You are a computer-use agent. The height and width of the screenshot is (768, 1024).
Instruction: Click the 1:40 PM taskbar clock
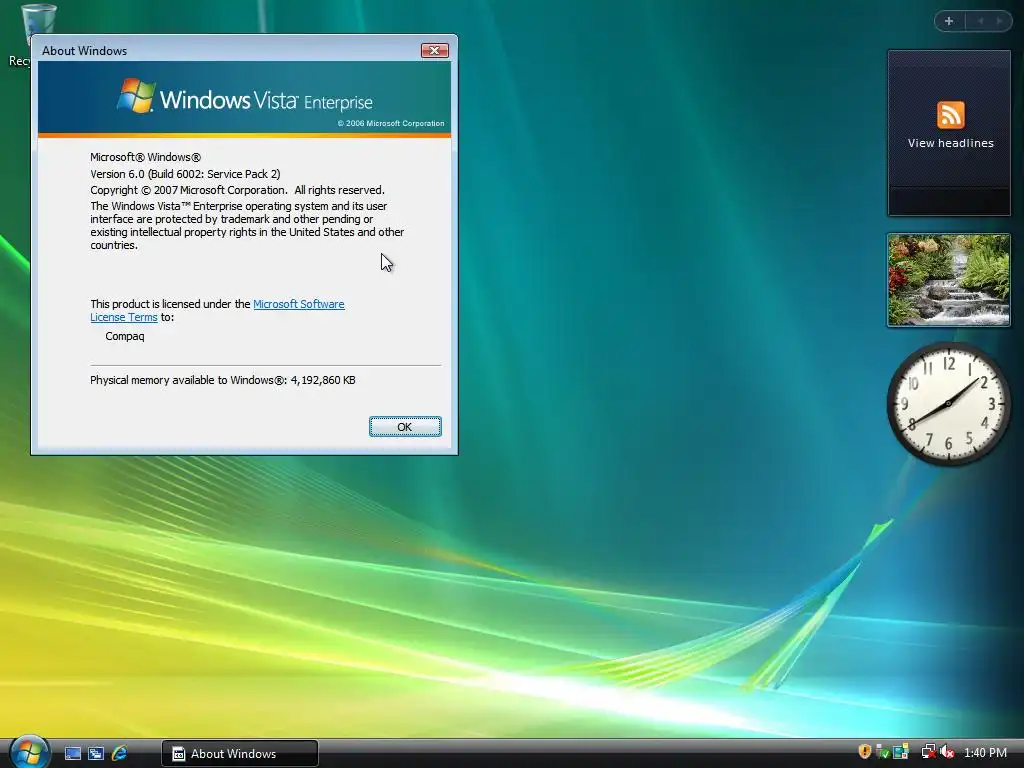pos(985,753)
